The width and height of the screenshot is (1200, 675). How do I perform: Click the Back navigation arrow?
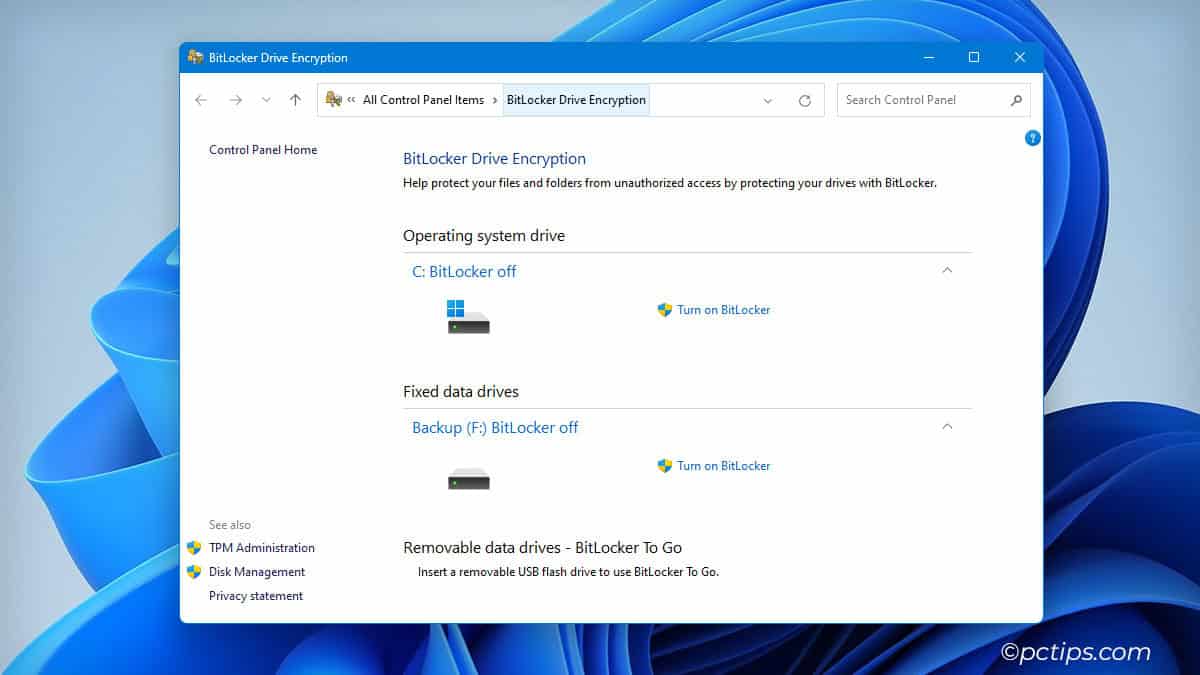pyautogui.click(x=201, y=100)
